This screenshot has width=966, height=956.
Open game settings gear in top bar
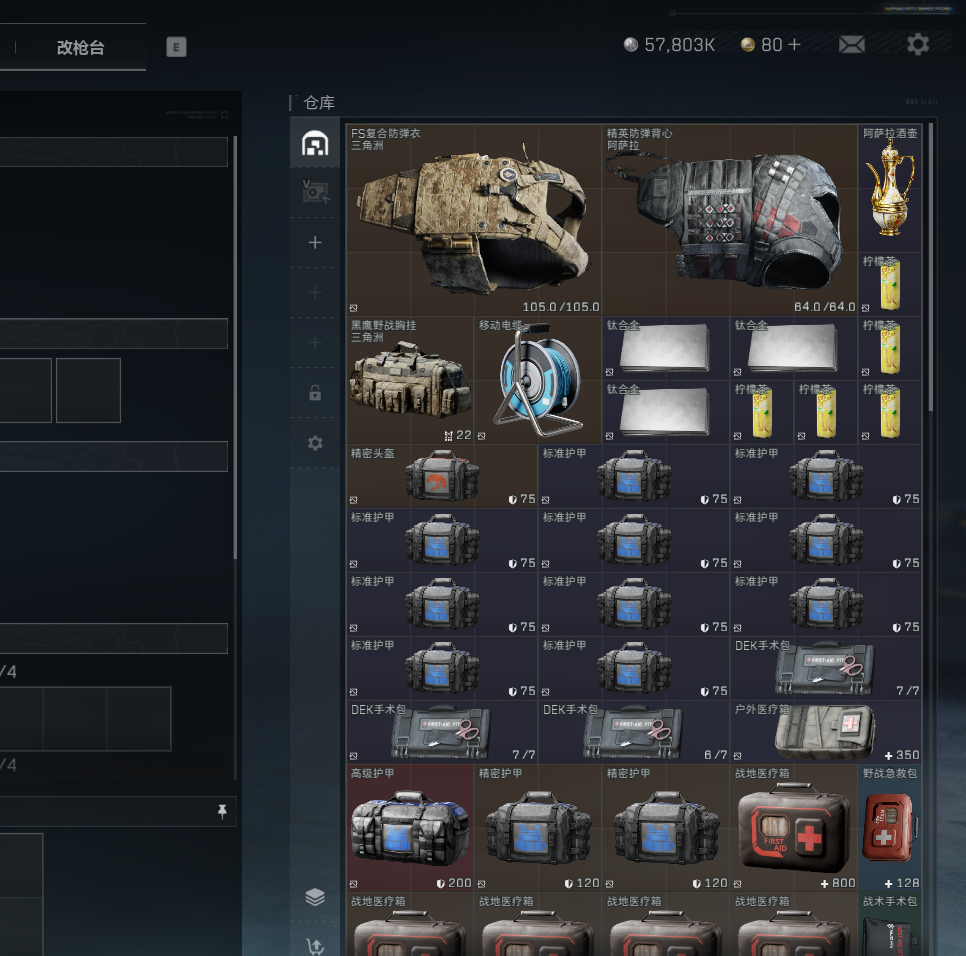[x=917, y=44]
